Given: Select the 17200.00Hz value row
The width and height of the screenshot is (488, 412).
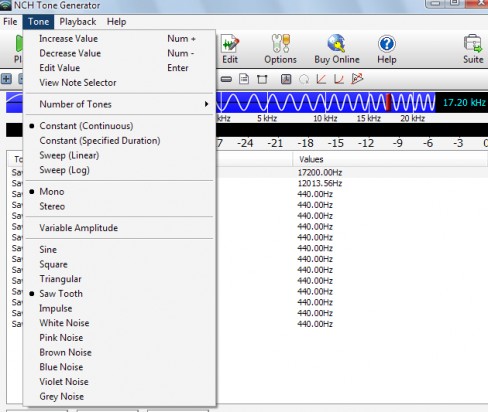Looking at the screenshot, I should [x=320, y=173].
